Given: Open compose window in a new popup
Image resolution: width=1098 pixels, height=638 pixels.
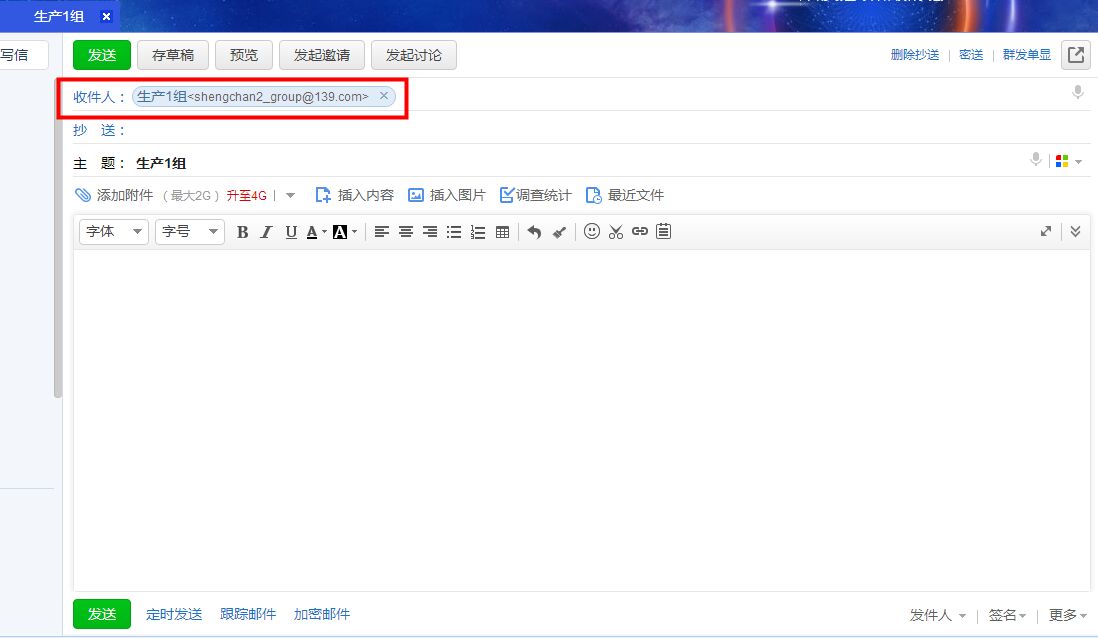Looking at the screenshot, I should (1076, 55).
